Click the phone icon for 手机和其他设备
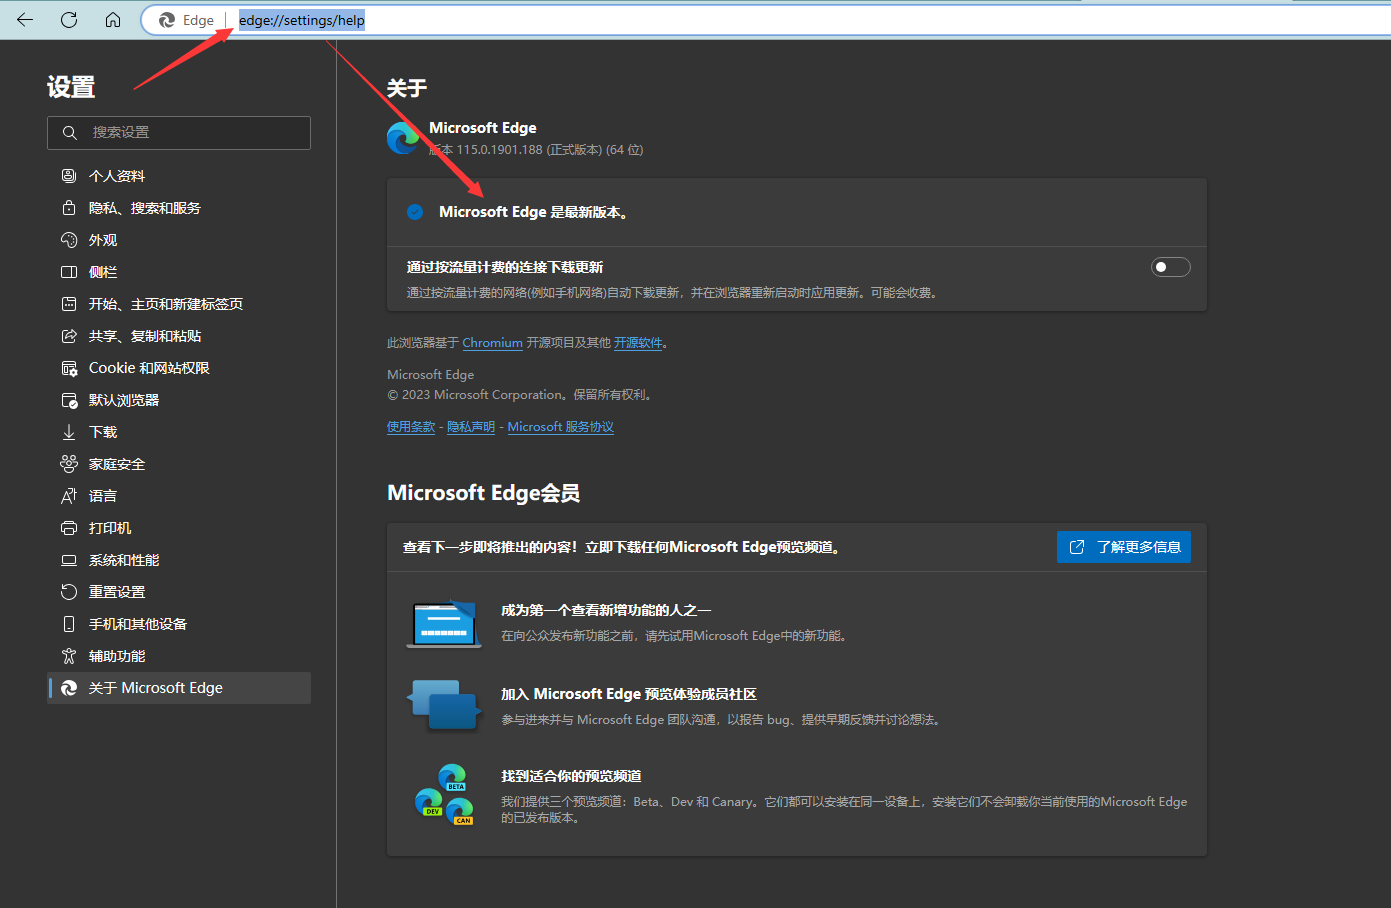The height and width of the screenshot is (908, 1391). coord(69,624)
